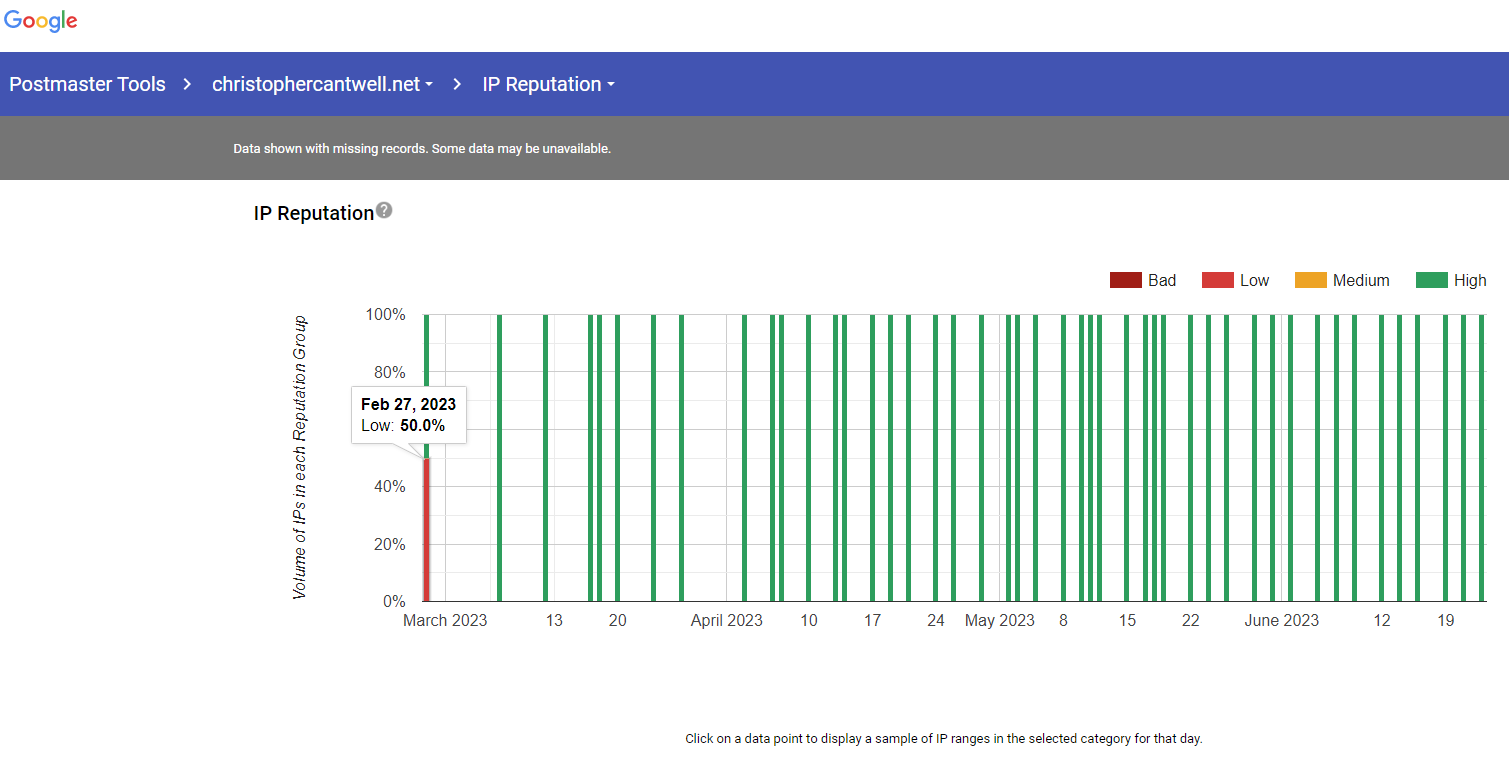Click the "100%" y-axis label
This screenshot has height=765, width=1509.
pos(386,315)
